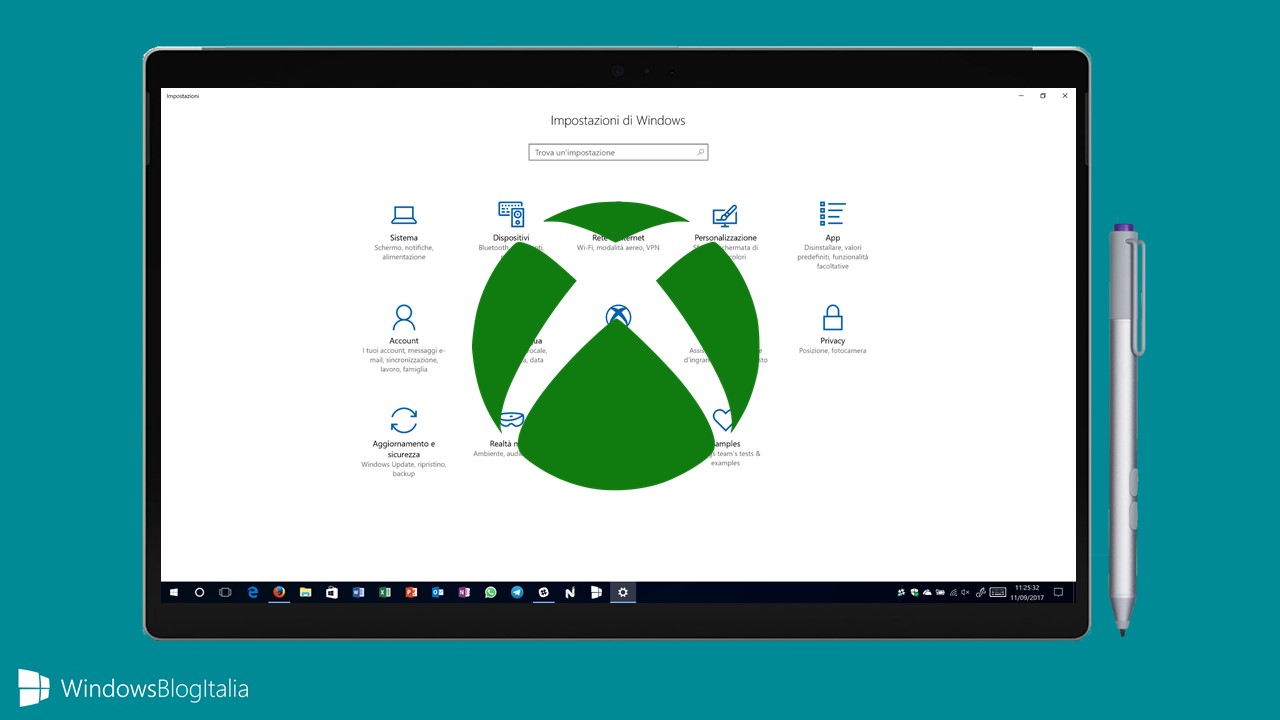
Task: Launch Excel from the taskbar
Action: pyautogui.click(x=385, y=592)
